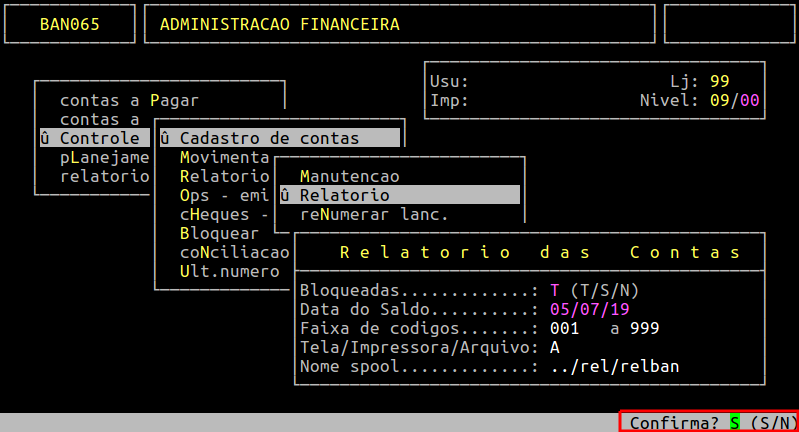Click the green 'S' Confirma prompt field
799x432 pixels.
pyautogui.click(x=735, y=423)
